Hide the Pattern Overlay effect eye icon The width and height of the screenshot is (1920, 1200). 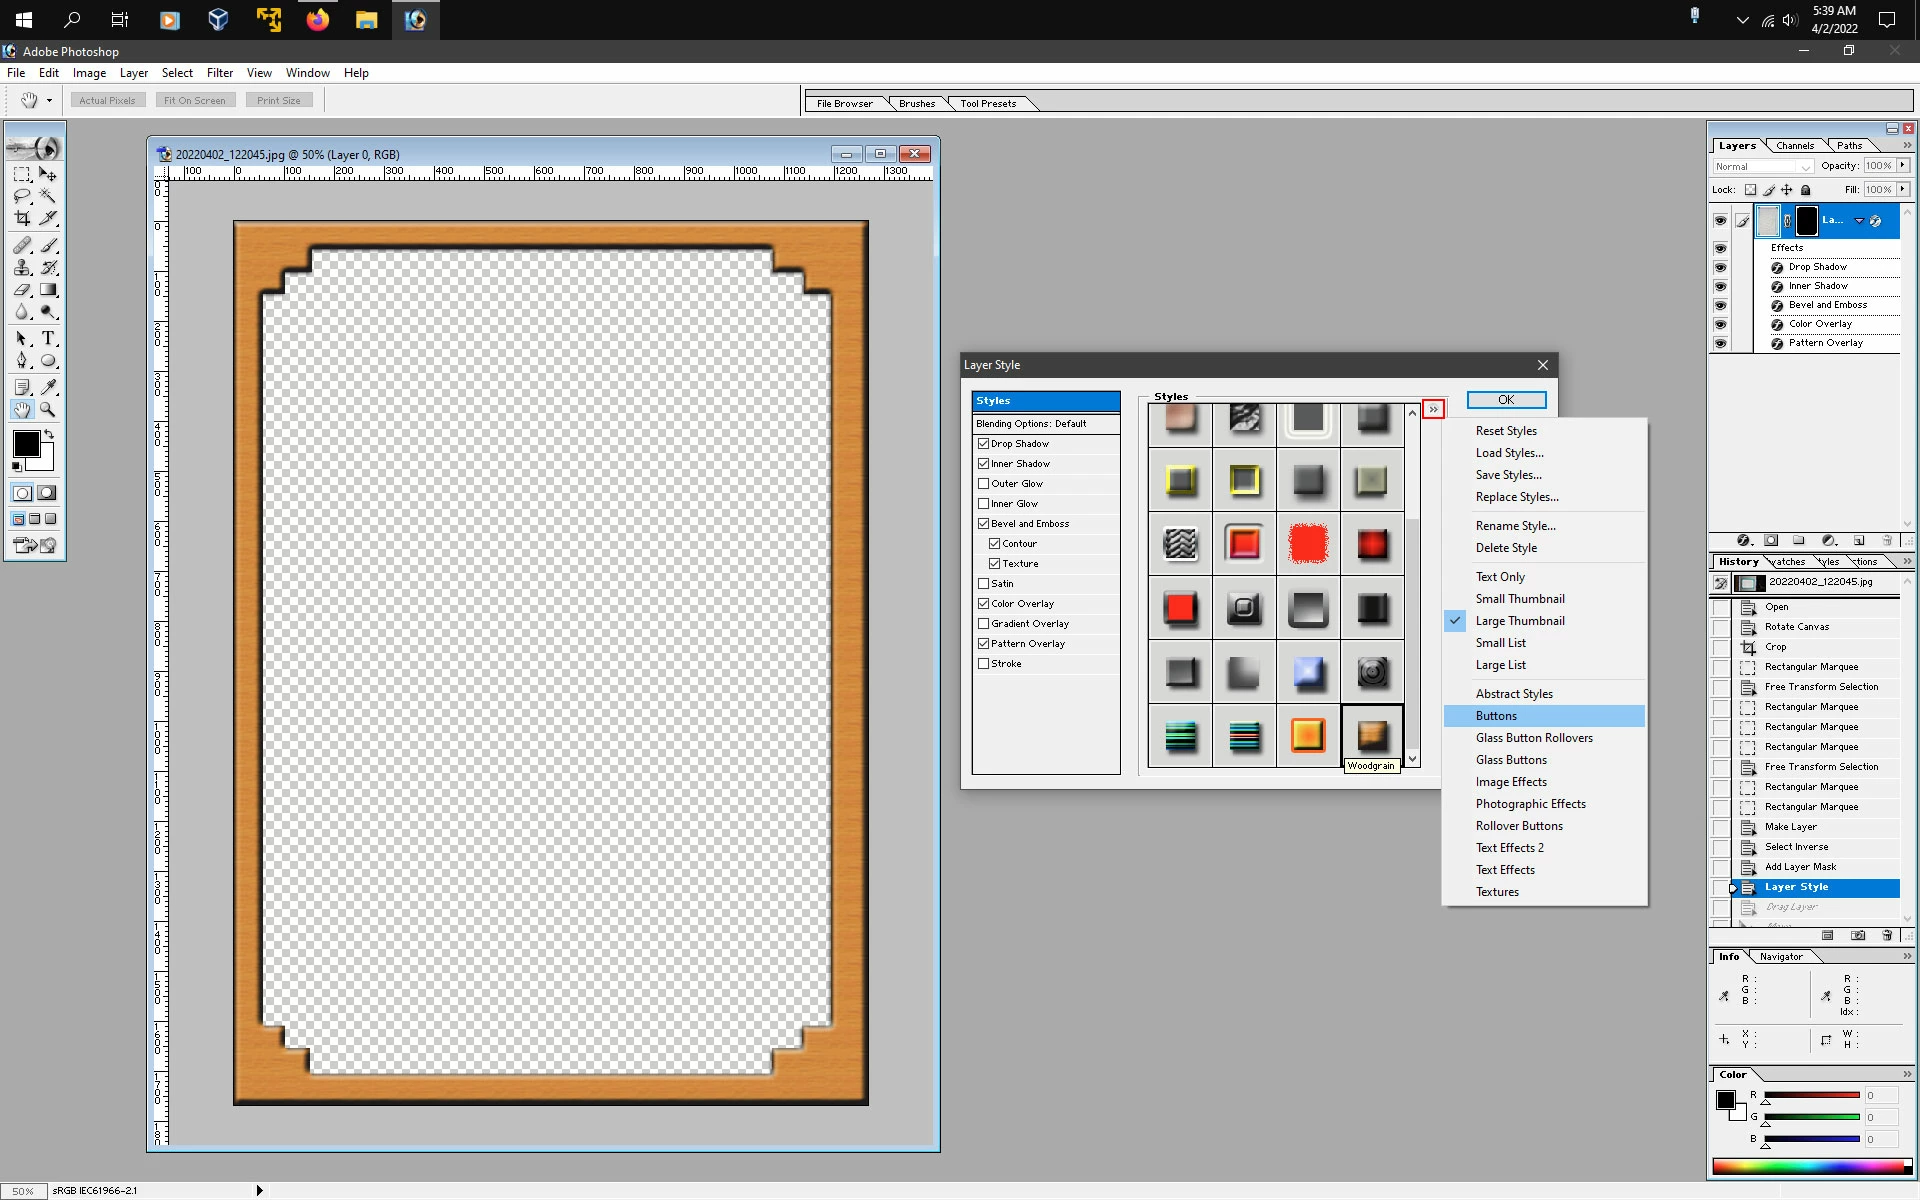pos(1720,343)
